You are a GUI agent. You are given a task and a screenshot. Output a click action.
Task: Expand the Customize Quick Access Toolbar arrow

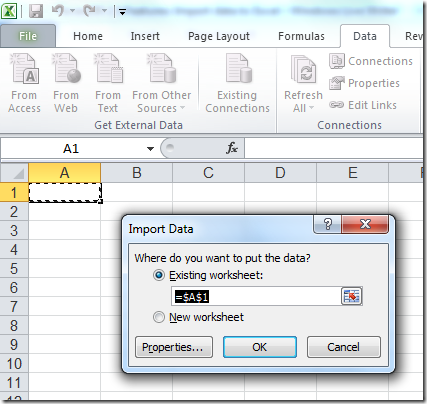click(x=122, y=12)
